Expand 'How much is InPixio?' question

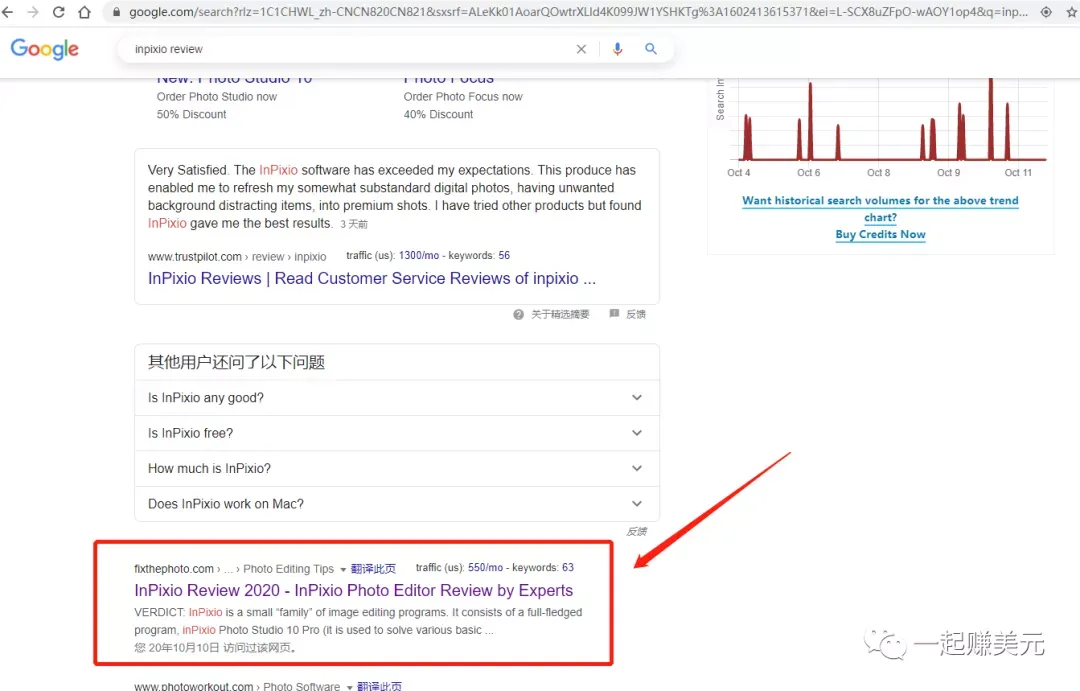[397, 468]
